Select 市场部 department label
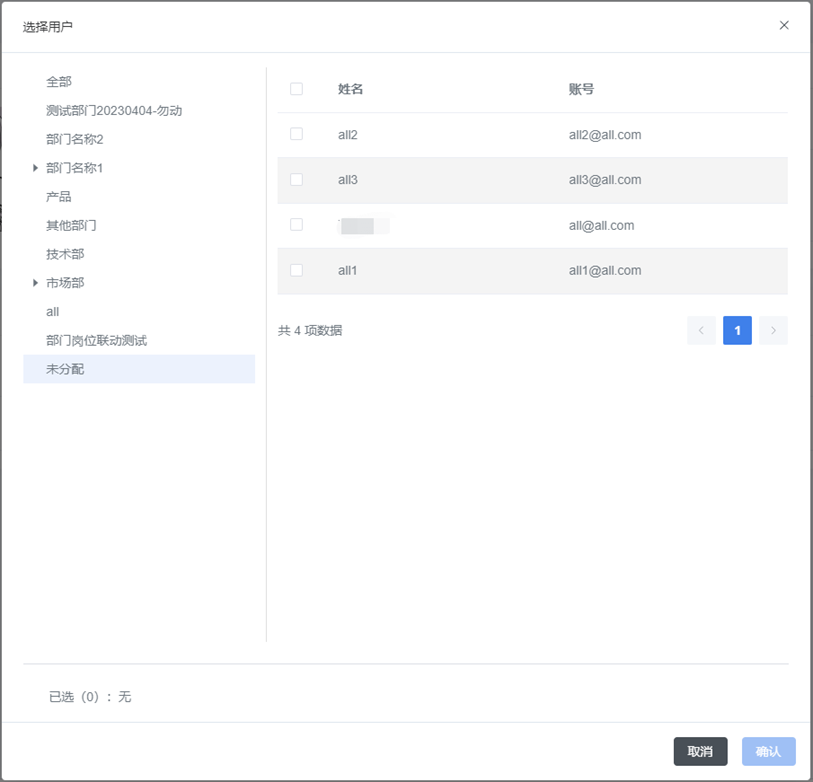 pyautogui.click(x=65, y=283)
